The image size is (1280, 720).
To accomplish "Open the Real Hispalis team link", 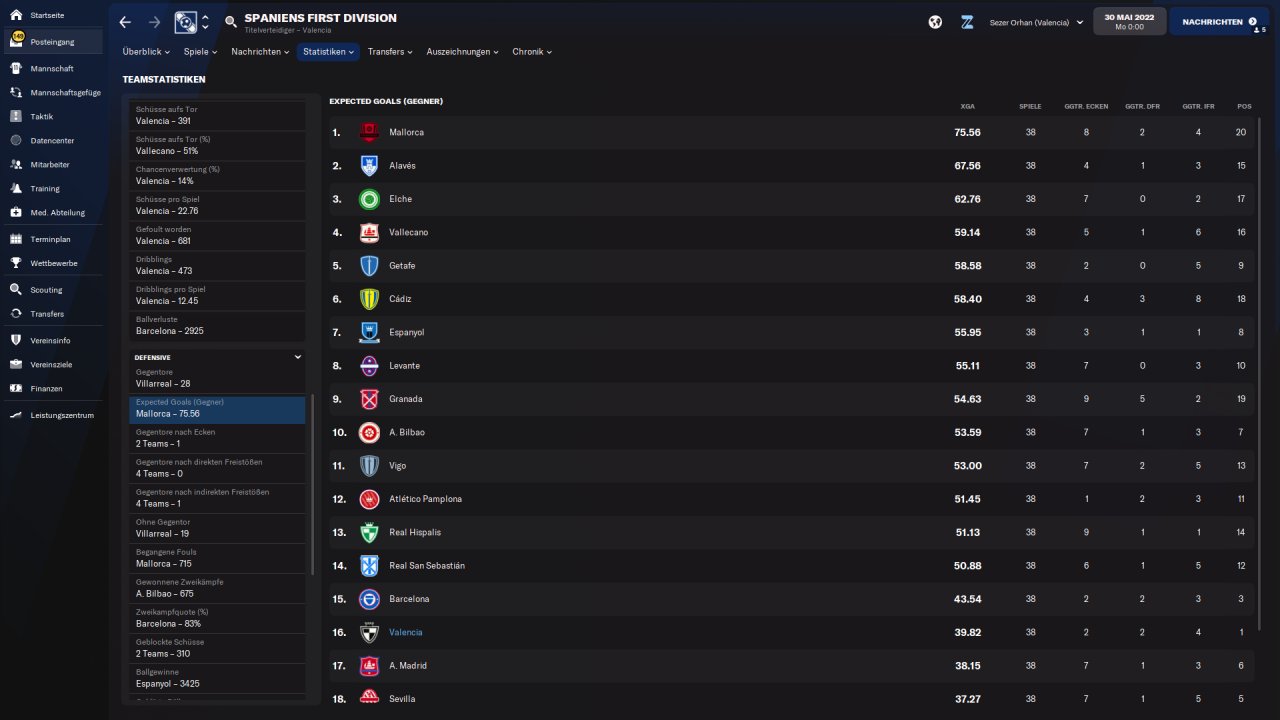I will [x=415, y=532].
